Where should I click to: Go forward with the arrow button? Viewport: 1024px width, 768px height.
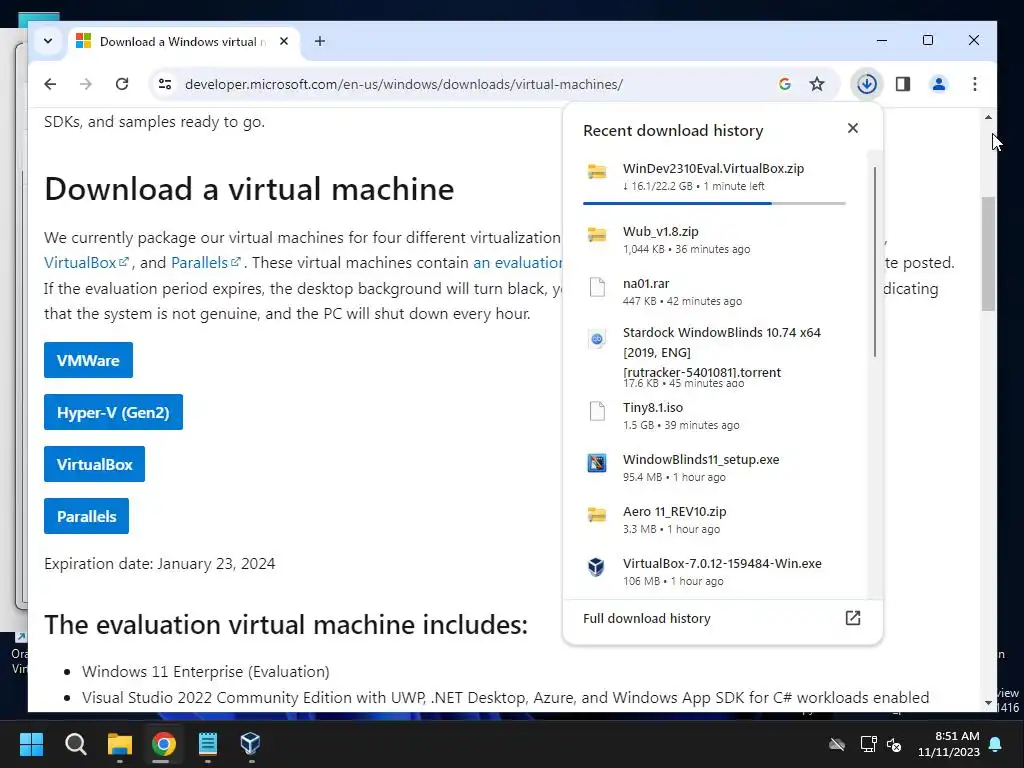pyautogui.click(x=86, y=84)
